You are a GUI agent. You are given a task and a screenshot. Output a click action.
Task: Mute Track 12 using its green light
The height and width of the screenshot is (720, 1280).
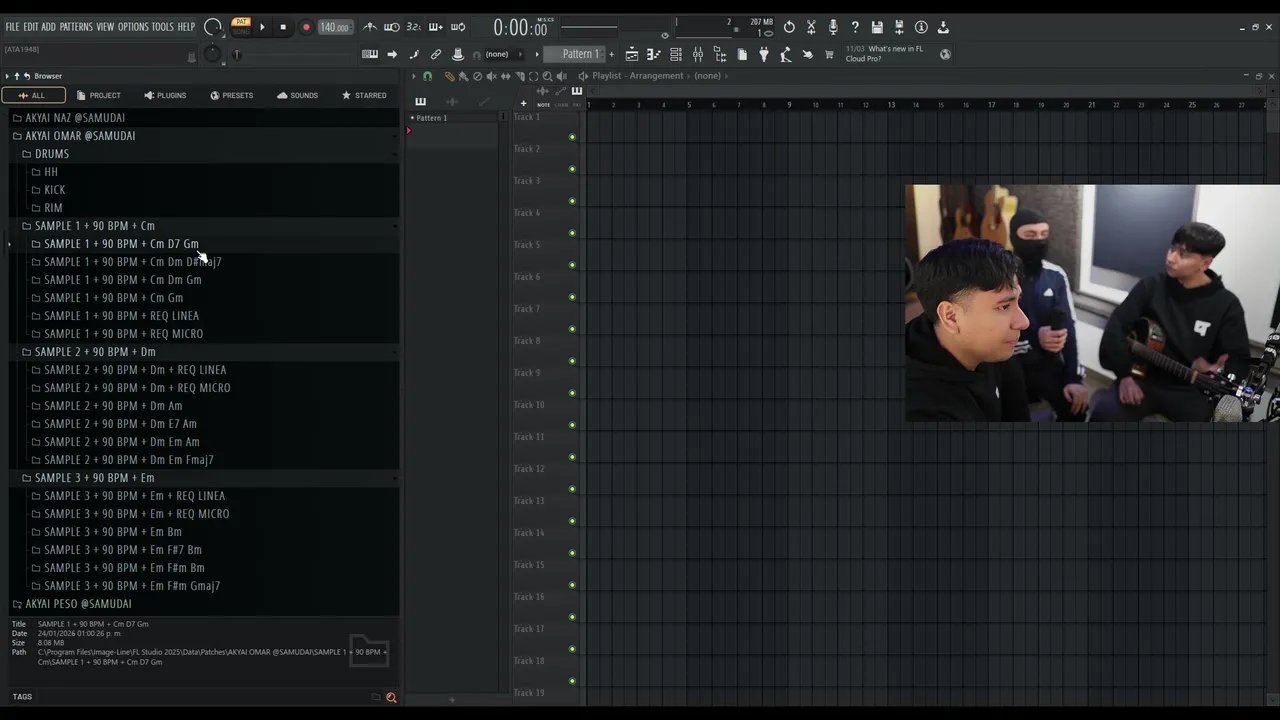pos(572,489)
